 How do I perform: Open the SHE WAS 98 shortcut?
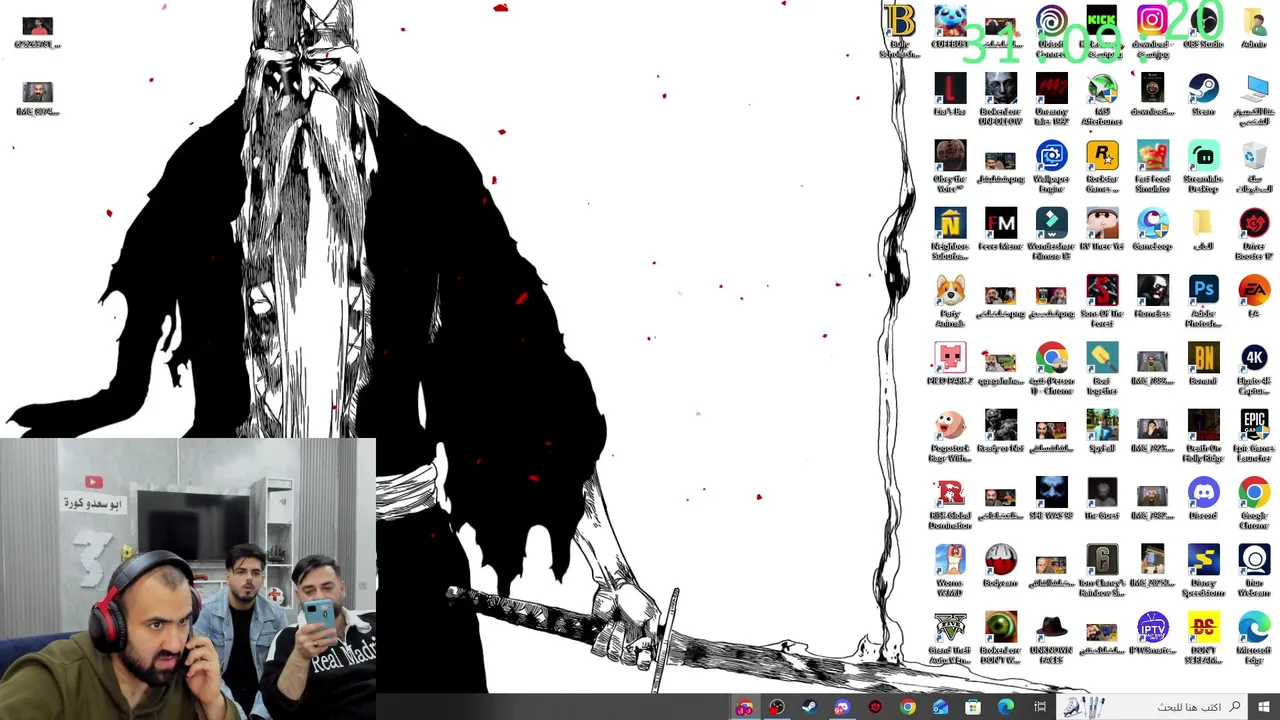[1051, 498]
